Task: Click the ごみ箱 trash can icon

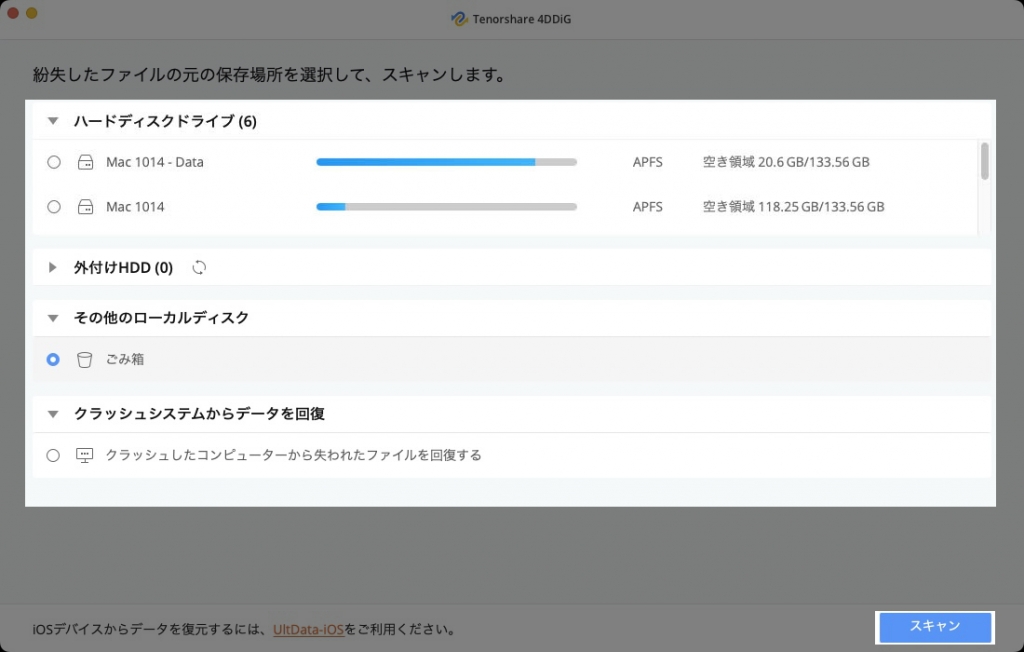Action: coord(85,359)
